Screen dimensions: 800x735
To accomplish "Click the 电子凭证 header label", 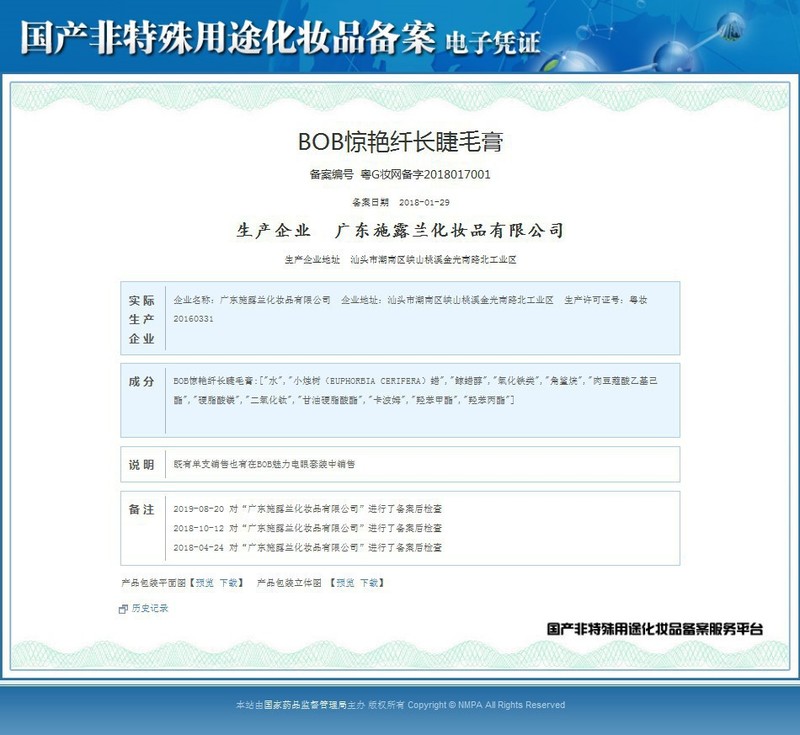I will click(492, 42).
